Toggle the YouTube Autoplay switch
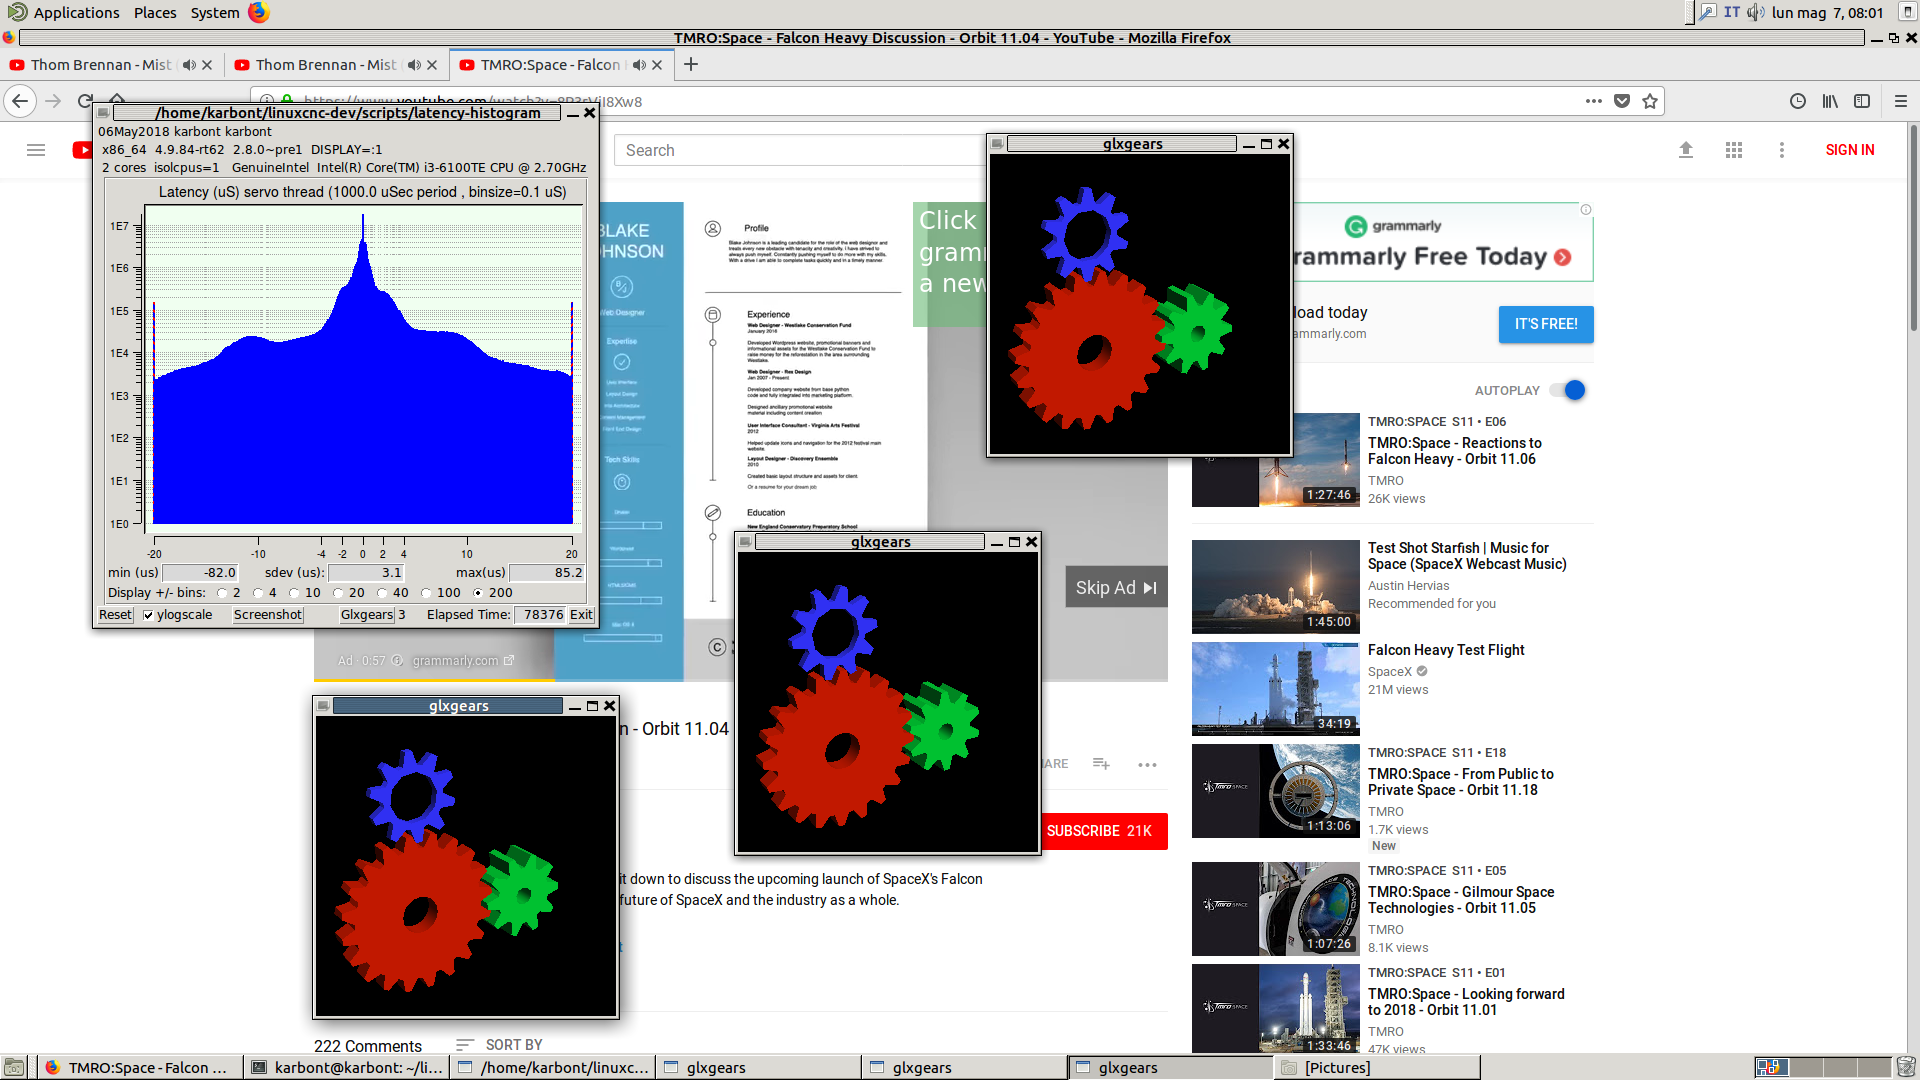 (x=1568, y=390)
